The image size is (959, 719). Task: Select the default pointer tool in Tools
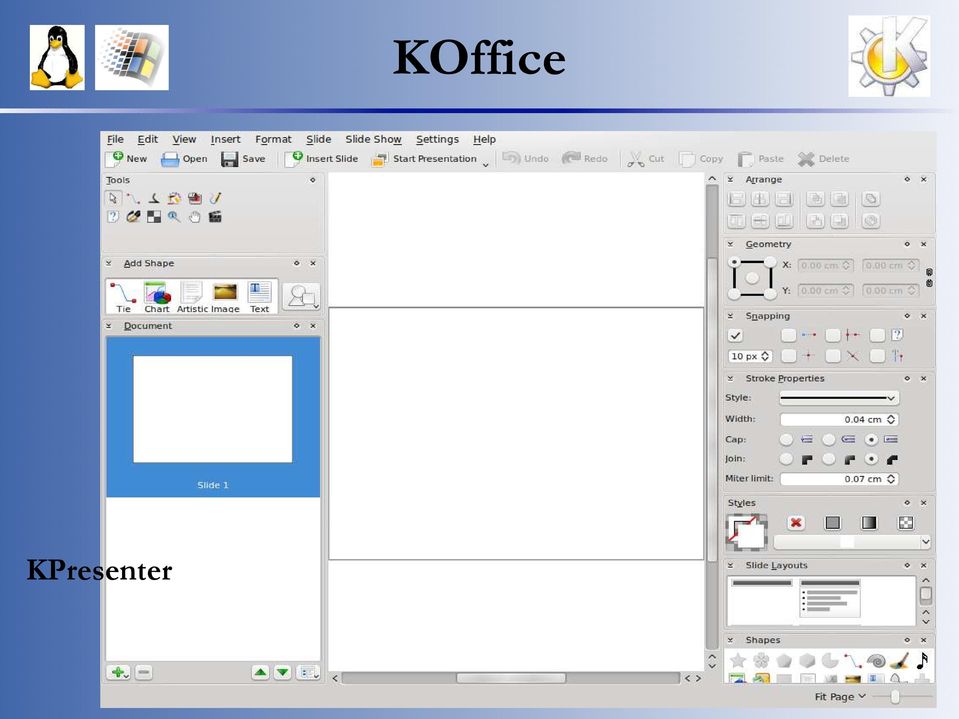[113, 198]
